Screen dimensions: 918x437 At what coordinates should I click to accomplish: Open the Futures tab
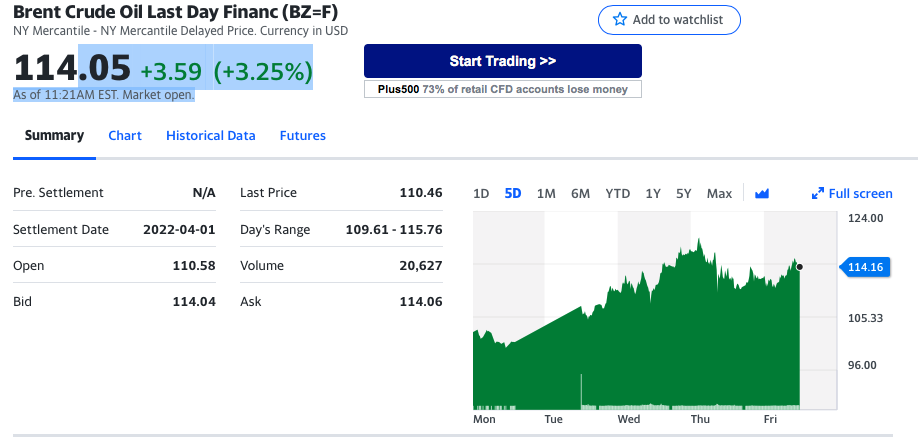tap(303, 135)
